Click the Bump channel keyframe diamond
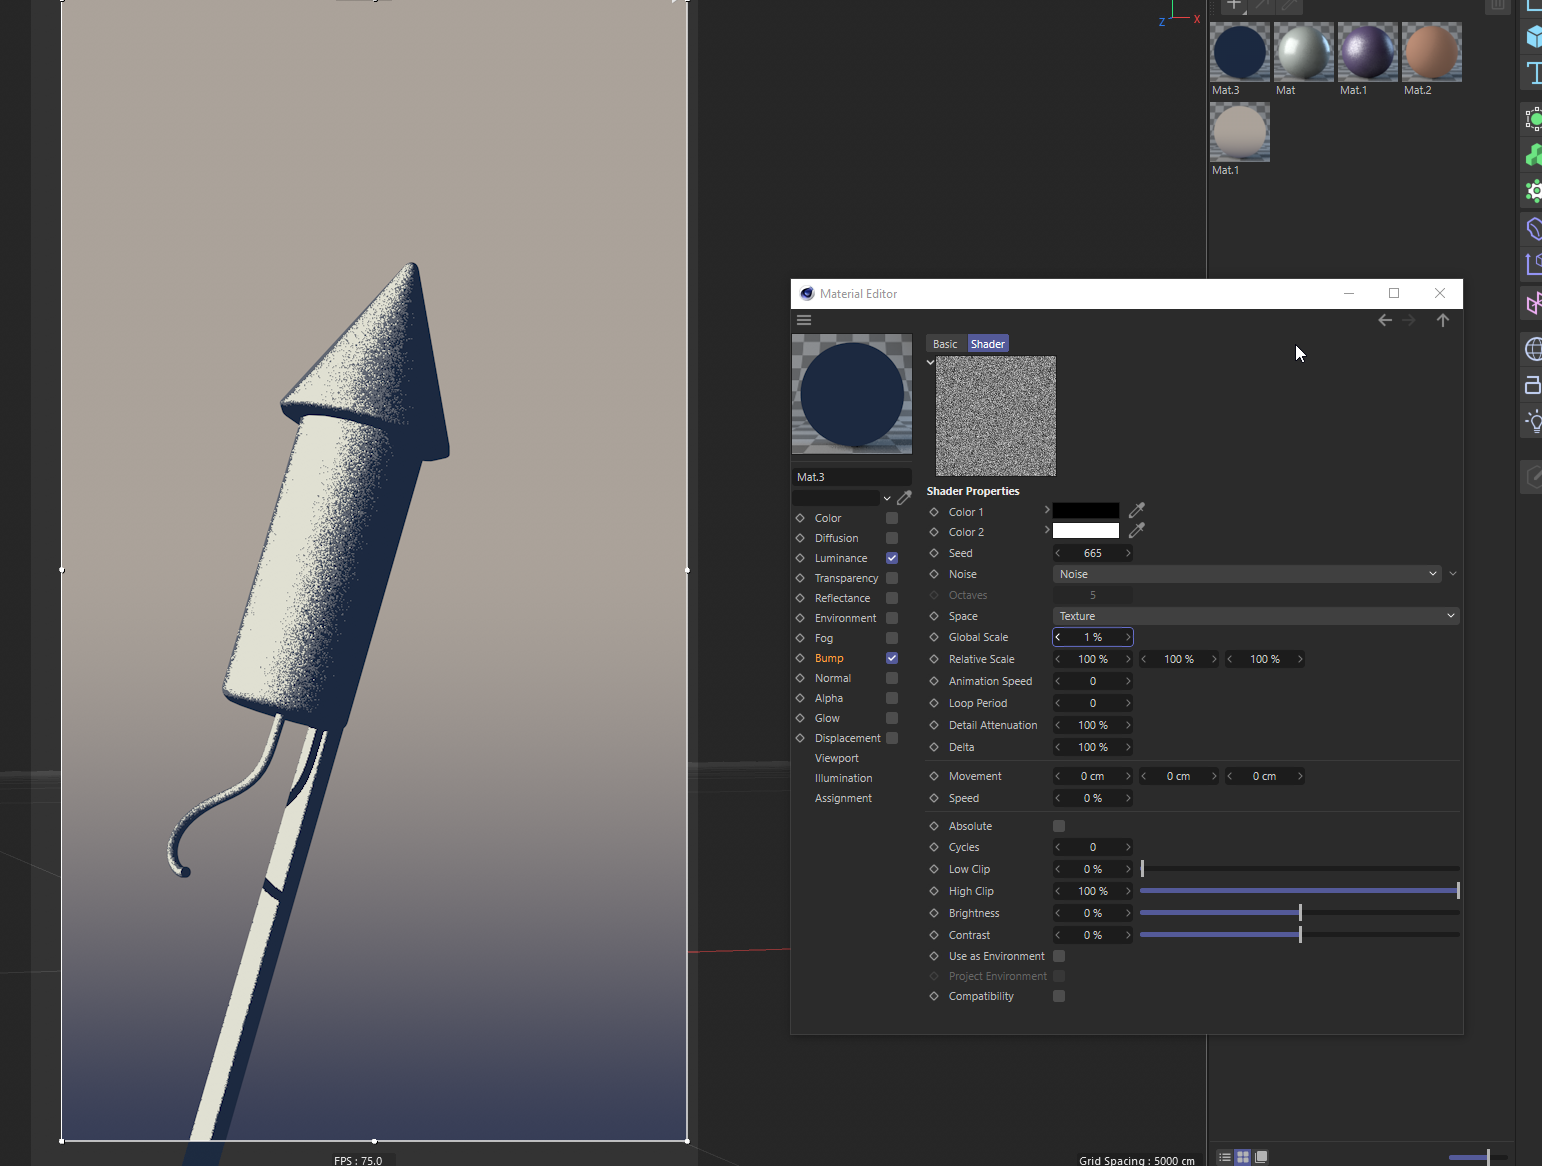This screenshot has width=1542, height=1166. (800, 658)
